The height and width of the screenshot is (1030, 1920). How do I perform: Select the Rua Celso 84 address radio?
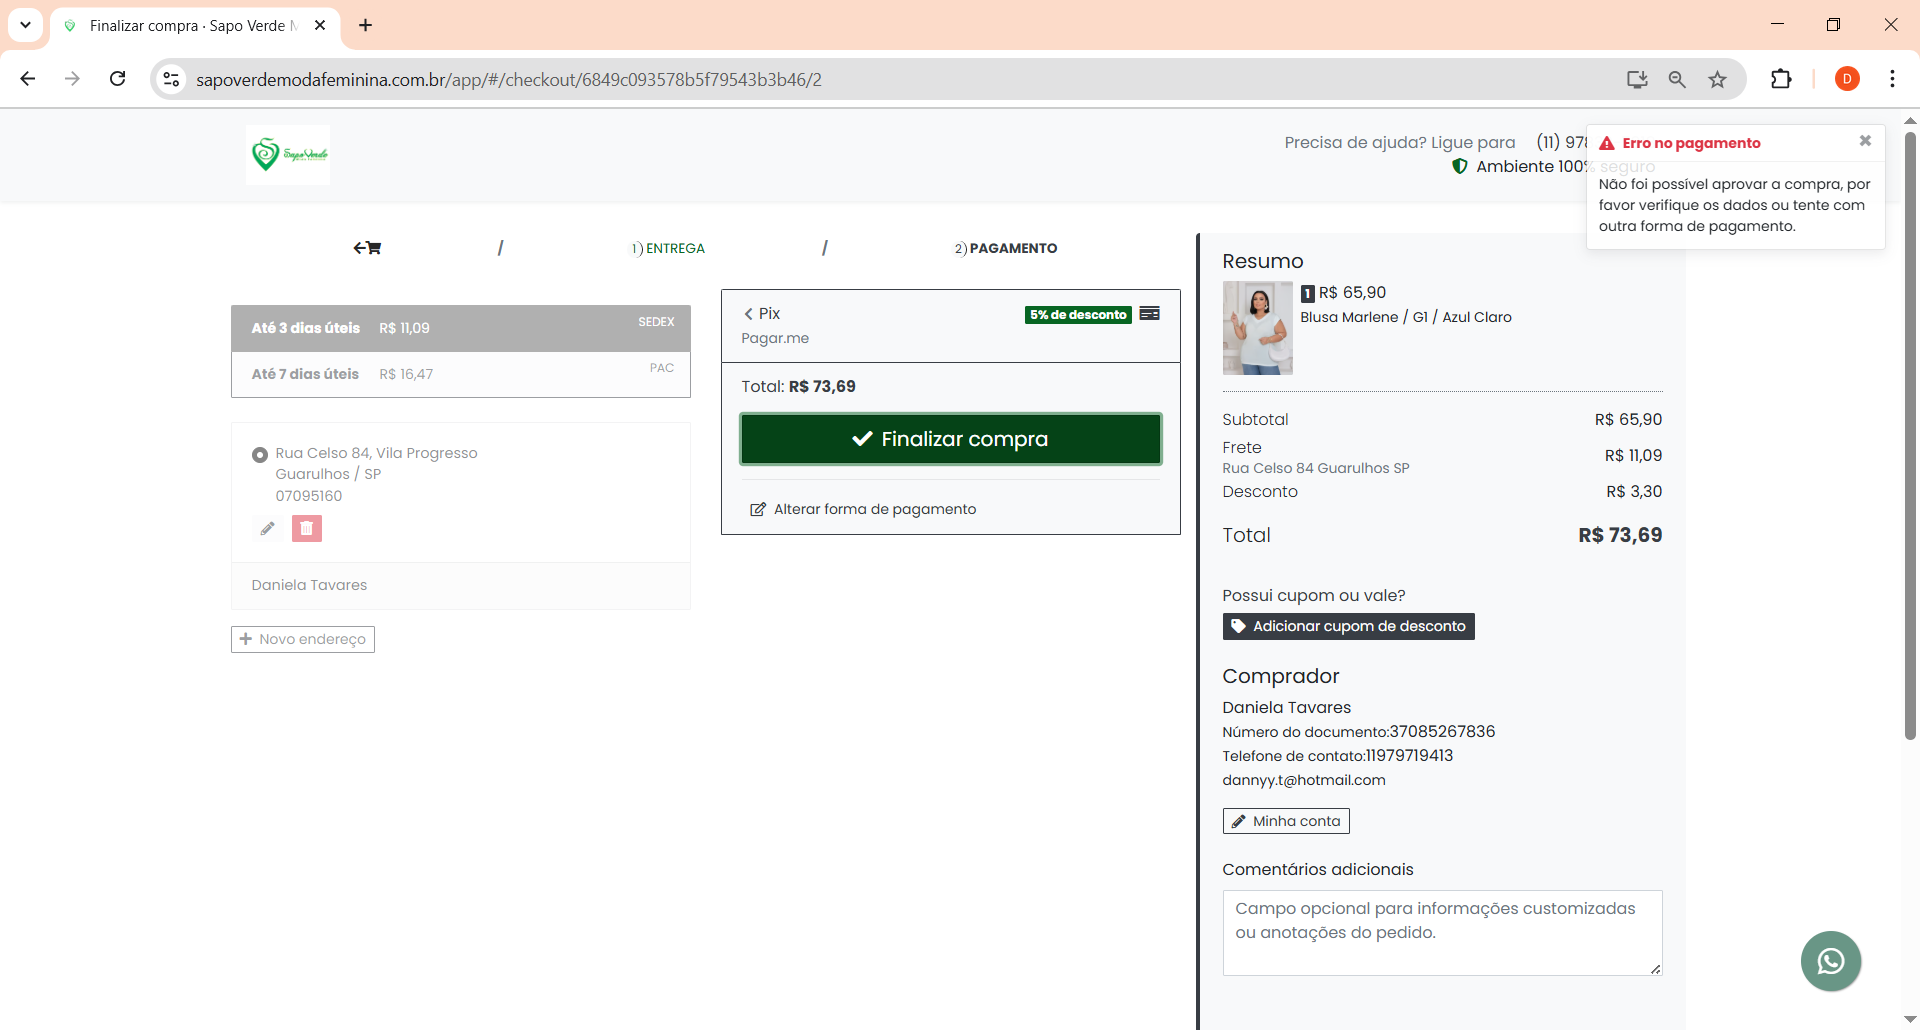point(260,454)
